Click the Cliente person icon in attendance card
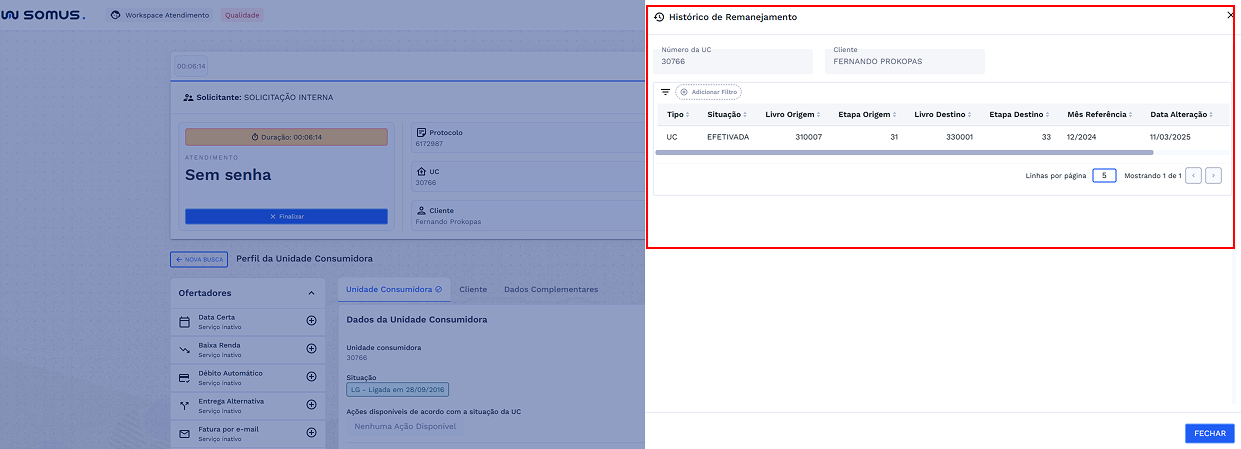The height and width of the screenshot is (449, 1241). pyautogui.click(x=421, y=211)
